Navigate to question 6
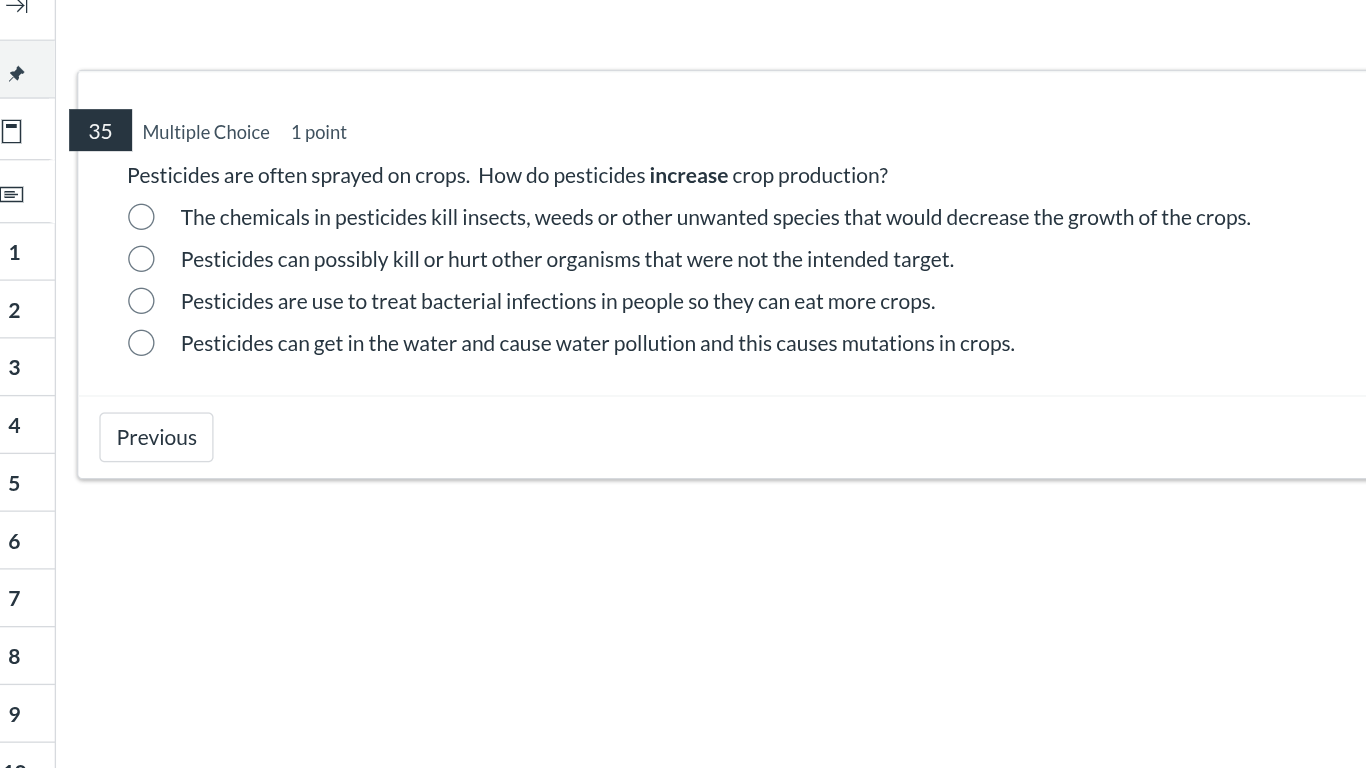The image size is (1366, 768). click(x=14, y=541)
